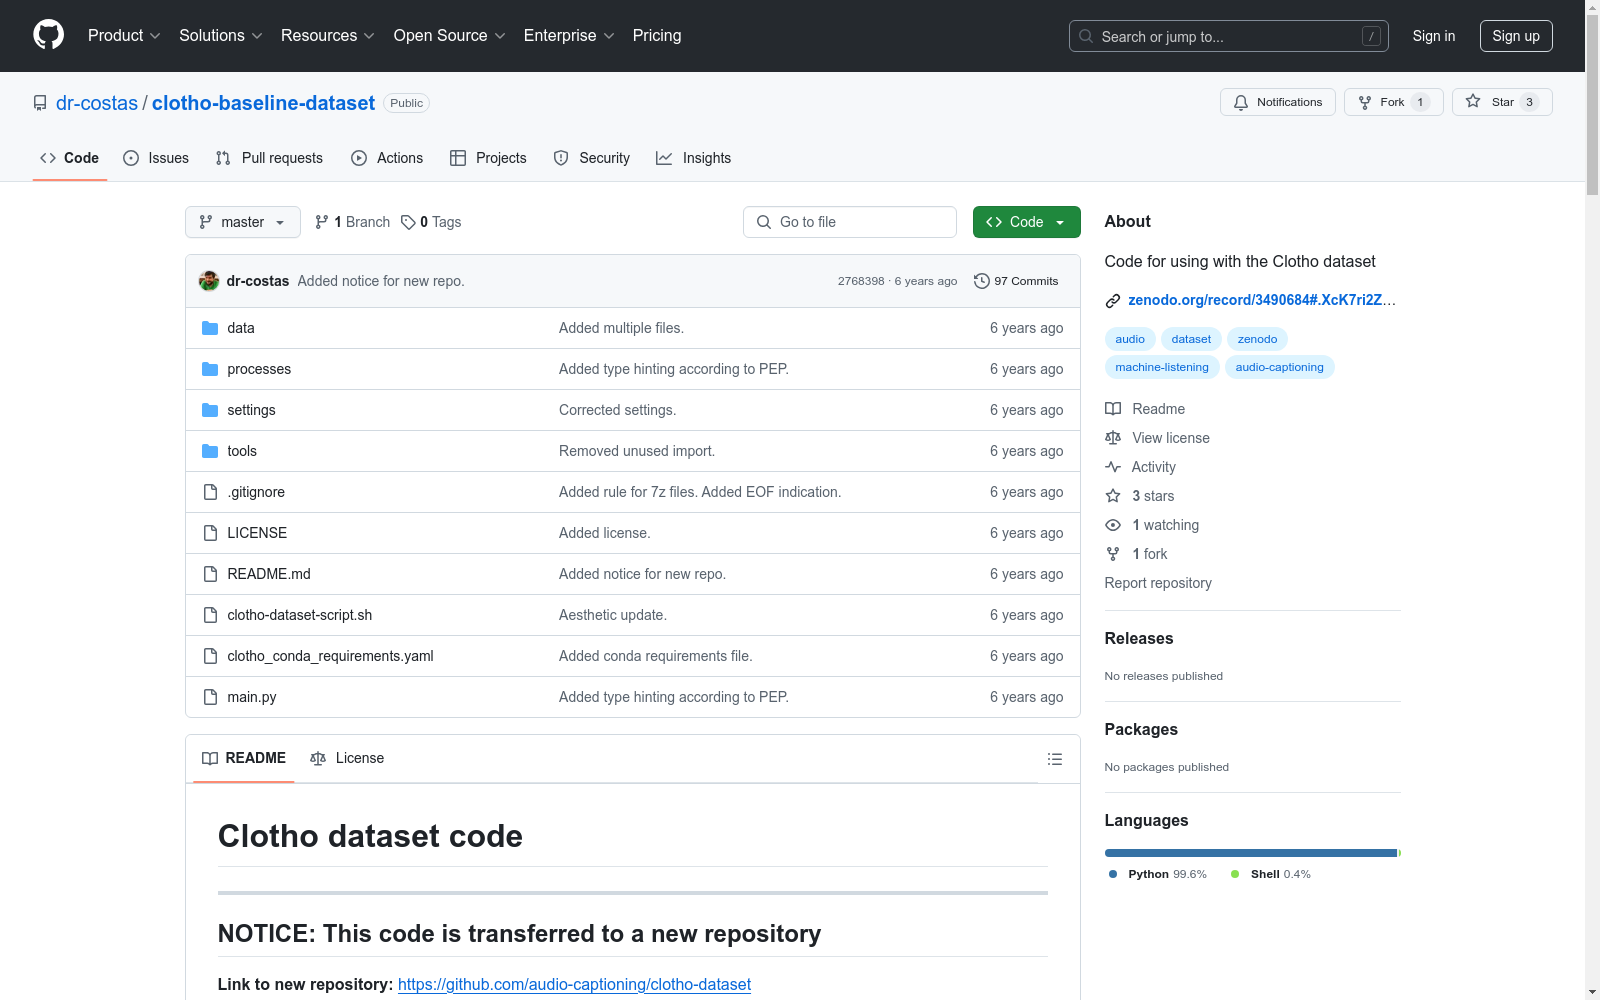
Task: Click the pulse icon beside Activity
Action: click(1113, 467)
